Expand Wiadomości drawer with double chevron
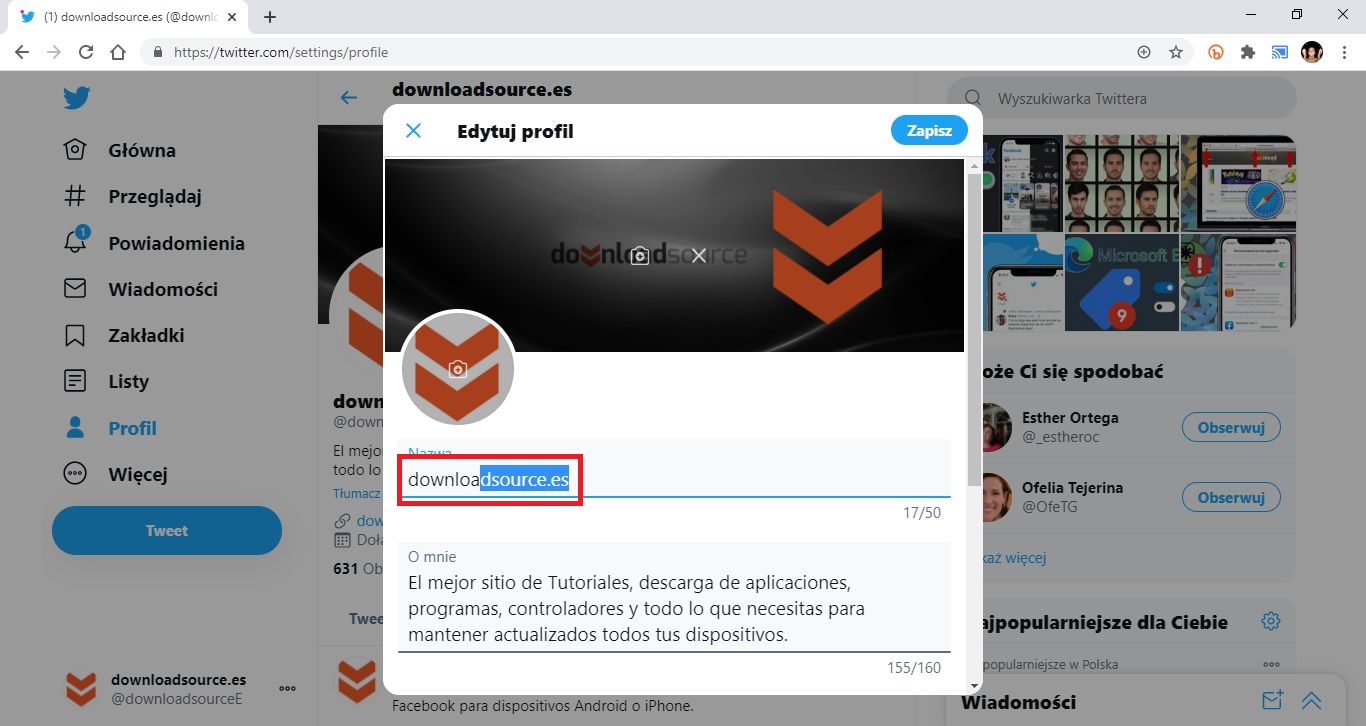This screenshot has height=726, width=1366. [1311, 701]
